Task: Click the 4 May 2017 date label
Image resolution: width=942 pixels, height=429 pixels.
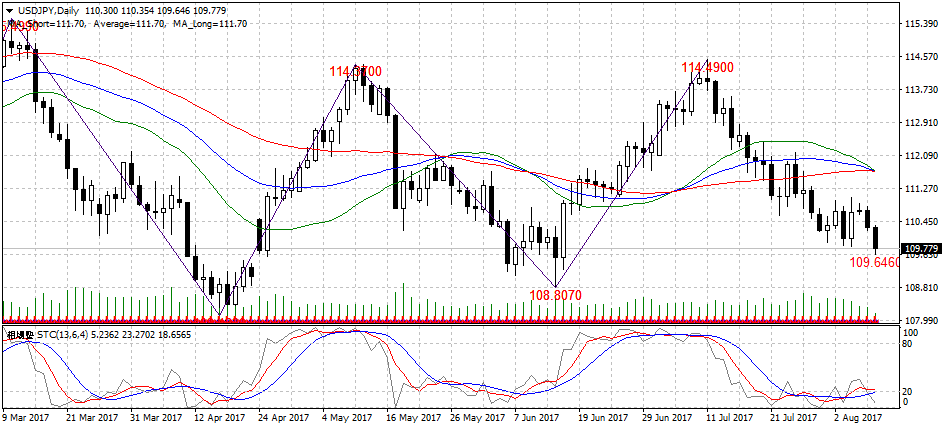Action: [x=346, y=417]
